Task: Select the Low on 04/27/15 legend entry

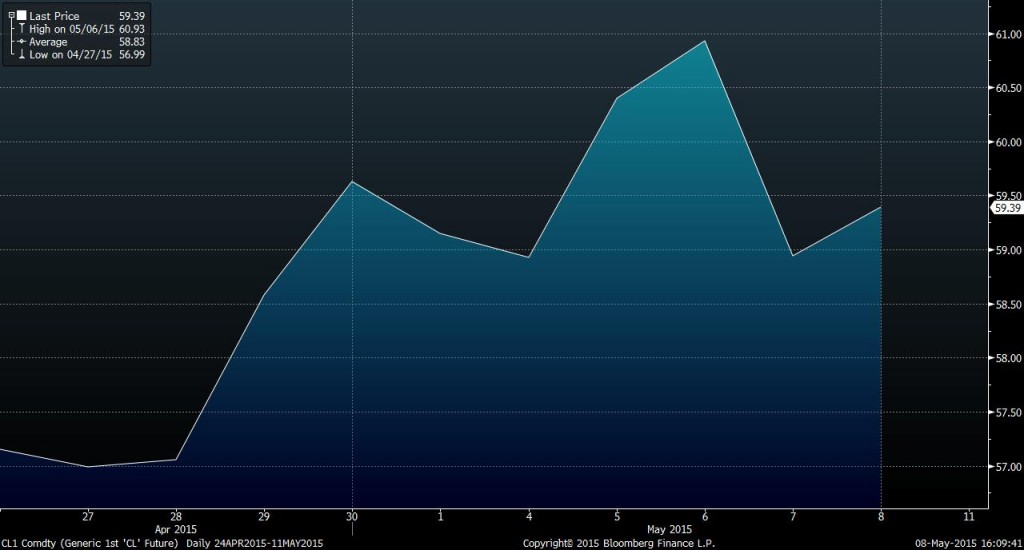Action: (x=71, y=55)
